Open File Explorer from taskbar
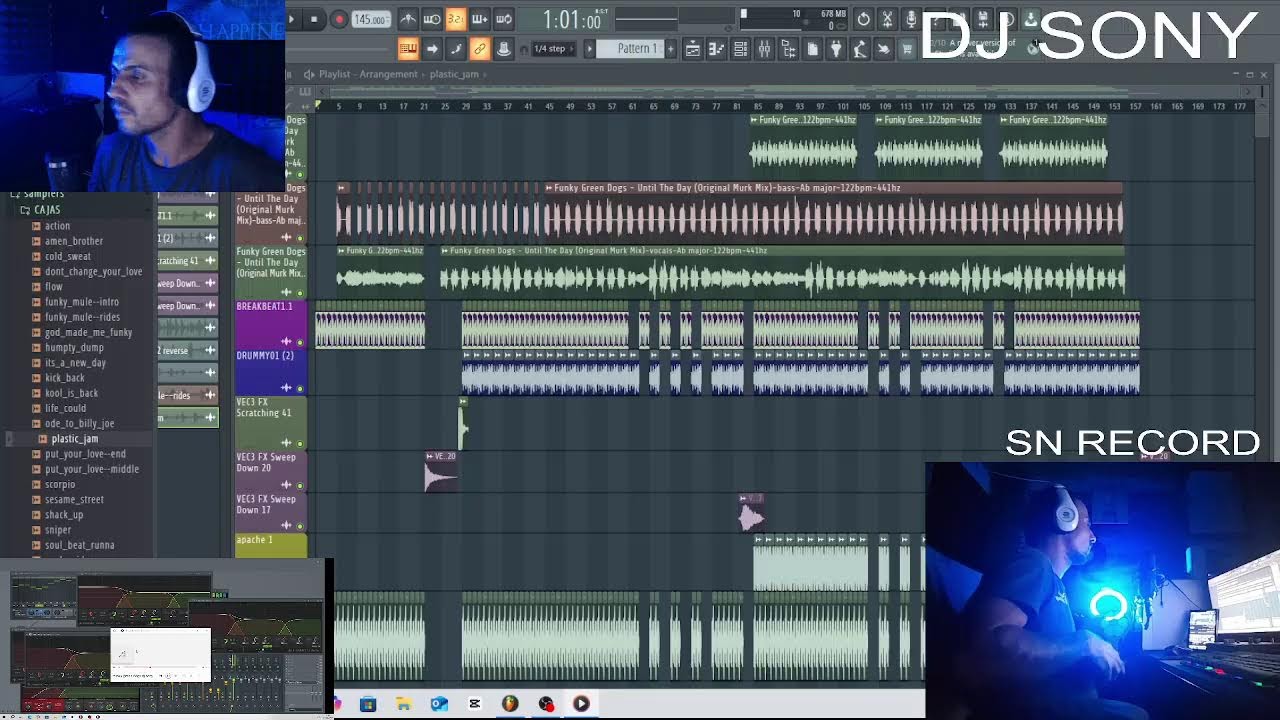The width and height of the screenshot is (1280, 720). (404, 704)
